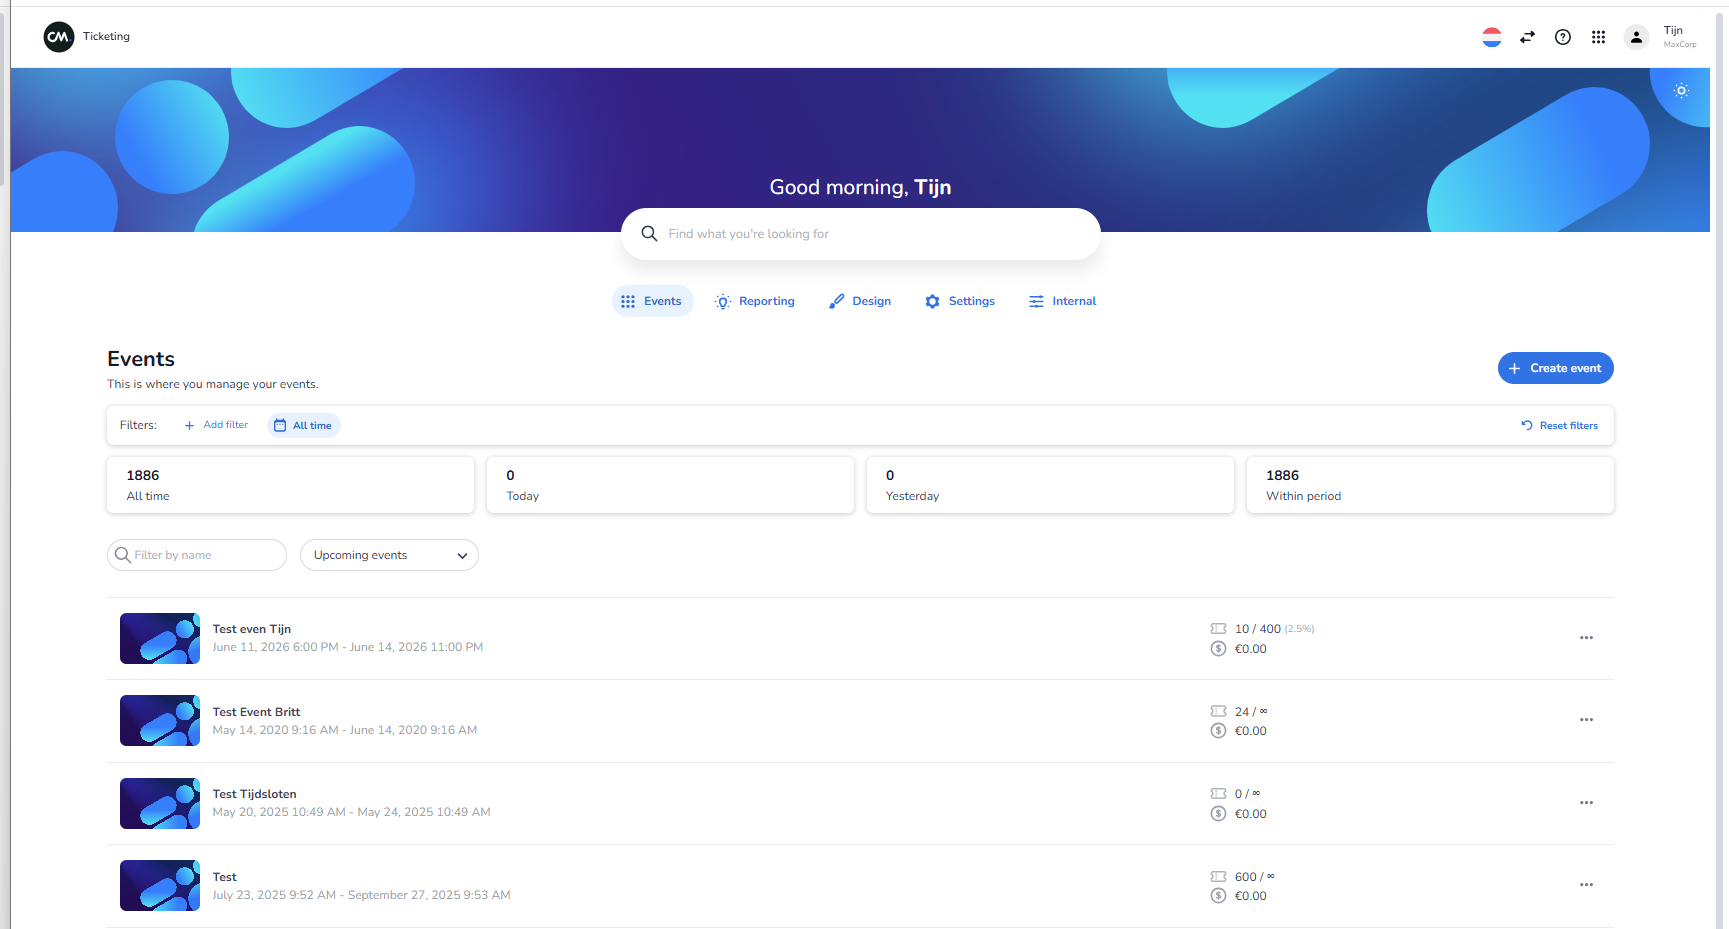Click the switch account arrows icon
Screen dimensions: 1729x929
tap(1527, 37)
